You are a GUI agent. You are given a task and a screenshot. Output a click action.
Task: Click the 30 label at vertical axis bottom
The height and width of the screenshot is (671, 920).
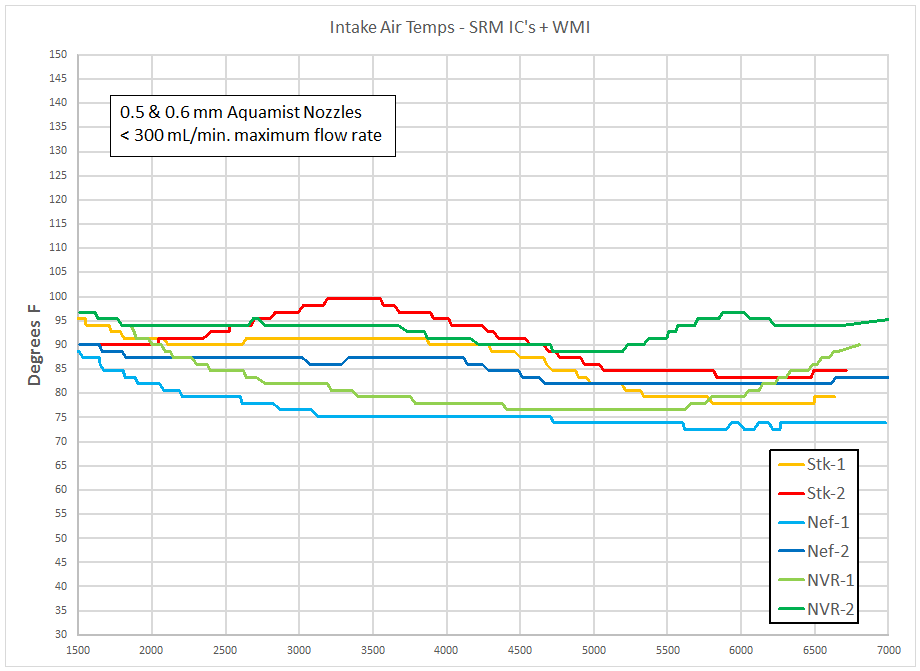tap(63, 634)
